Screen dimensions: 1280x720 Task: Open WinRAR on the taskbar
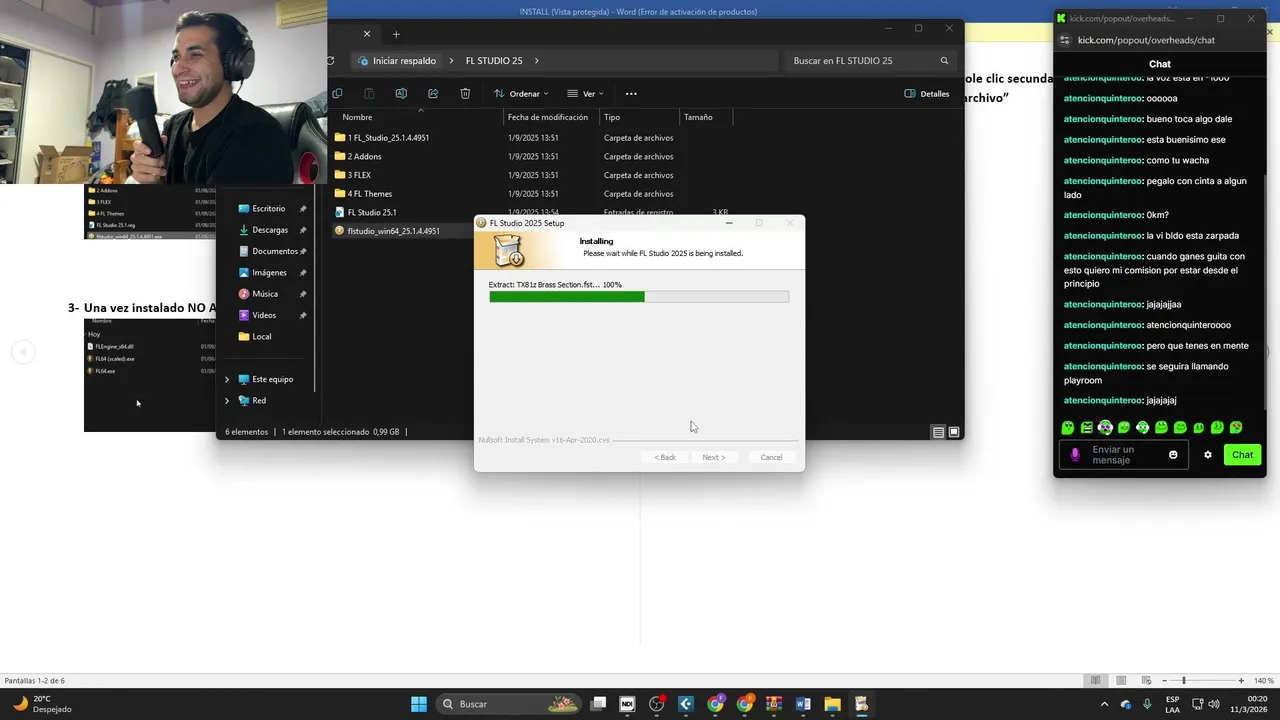773,704
